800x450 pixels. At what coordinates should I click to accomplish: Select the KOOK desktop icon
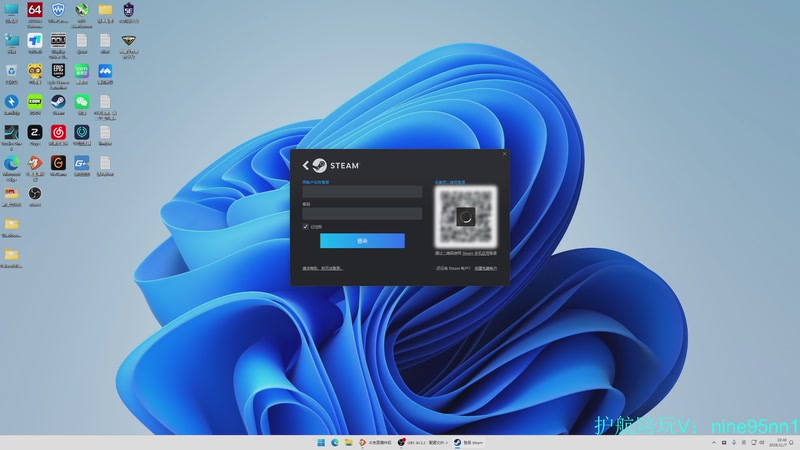point(35,102)
